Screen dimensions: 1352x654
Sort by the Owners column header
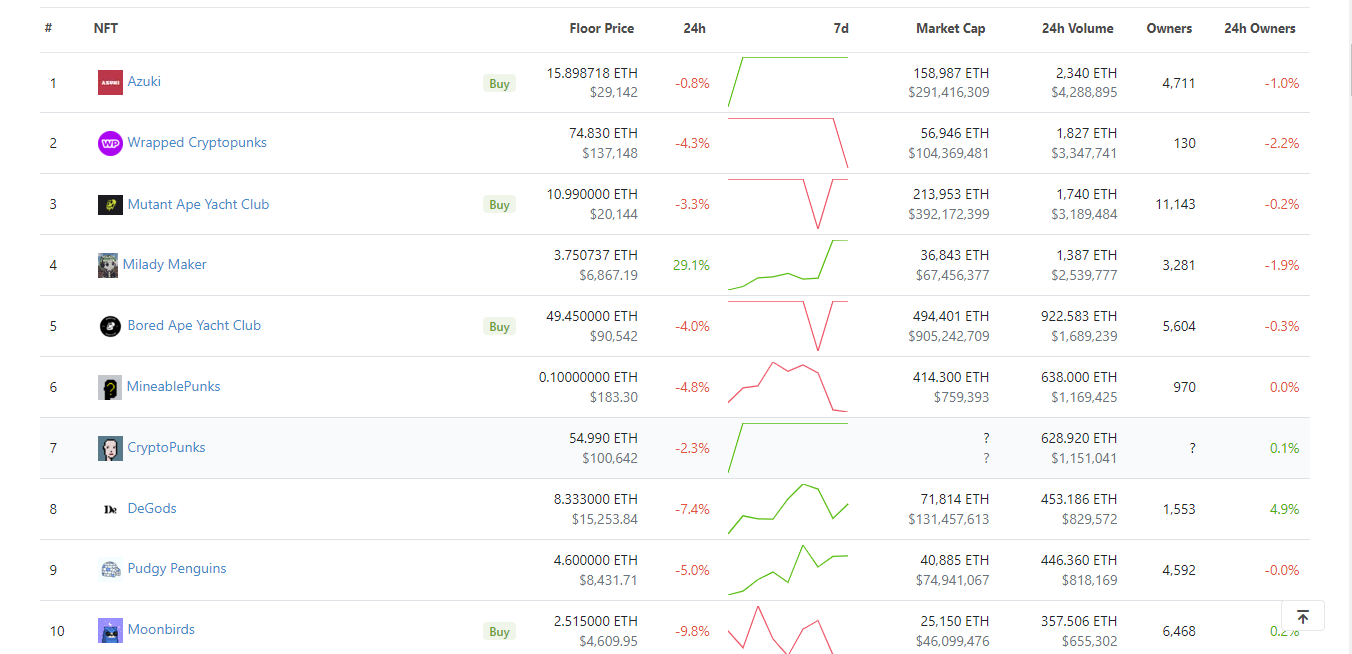[x=1169, y=29]
